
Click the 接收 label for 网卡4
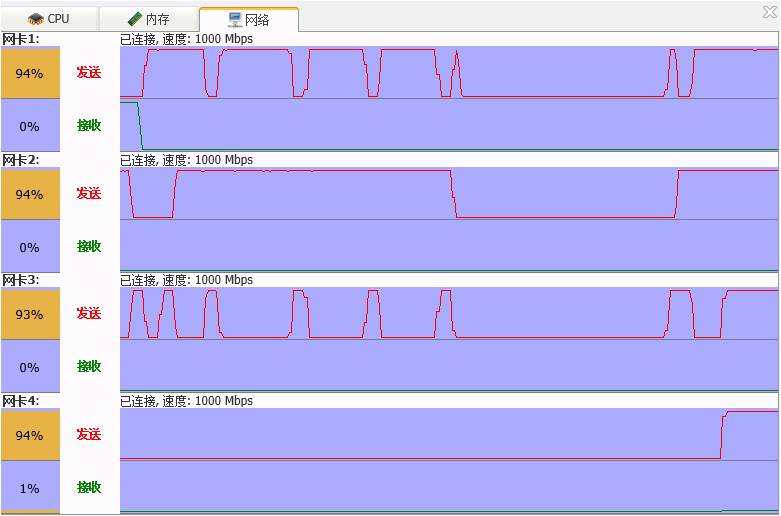pos(89,488)
